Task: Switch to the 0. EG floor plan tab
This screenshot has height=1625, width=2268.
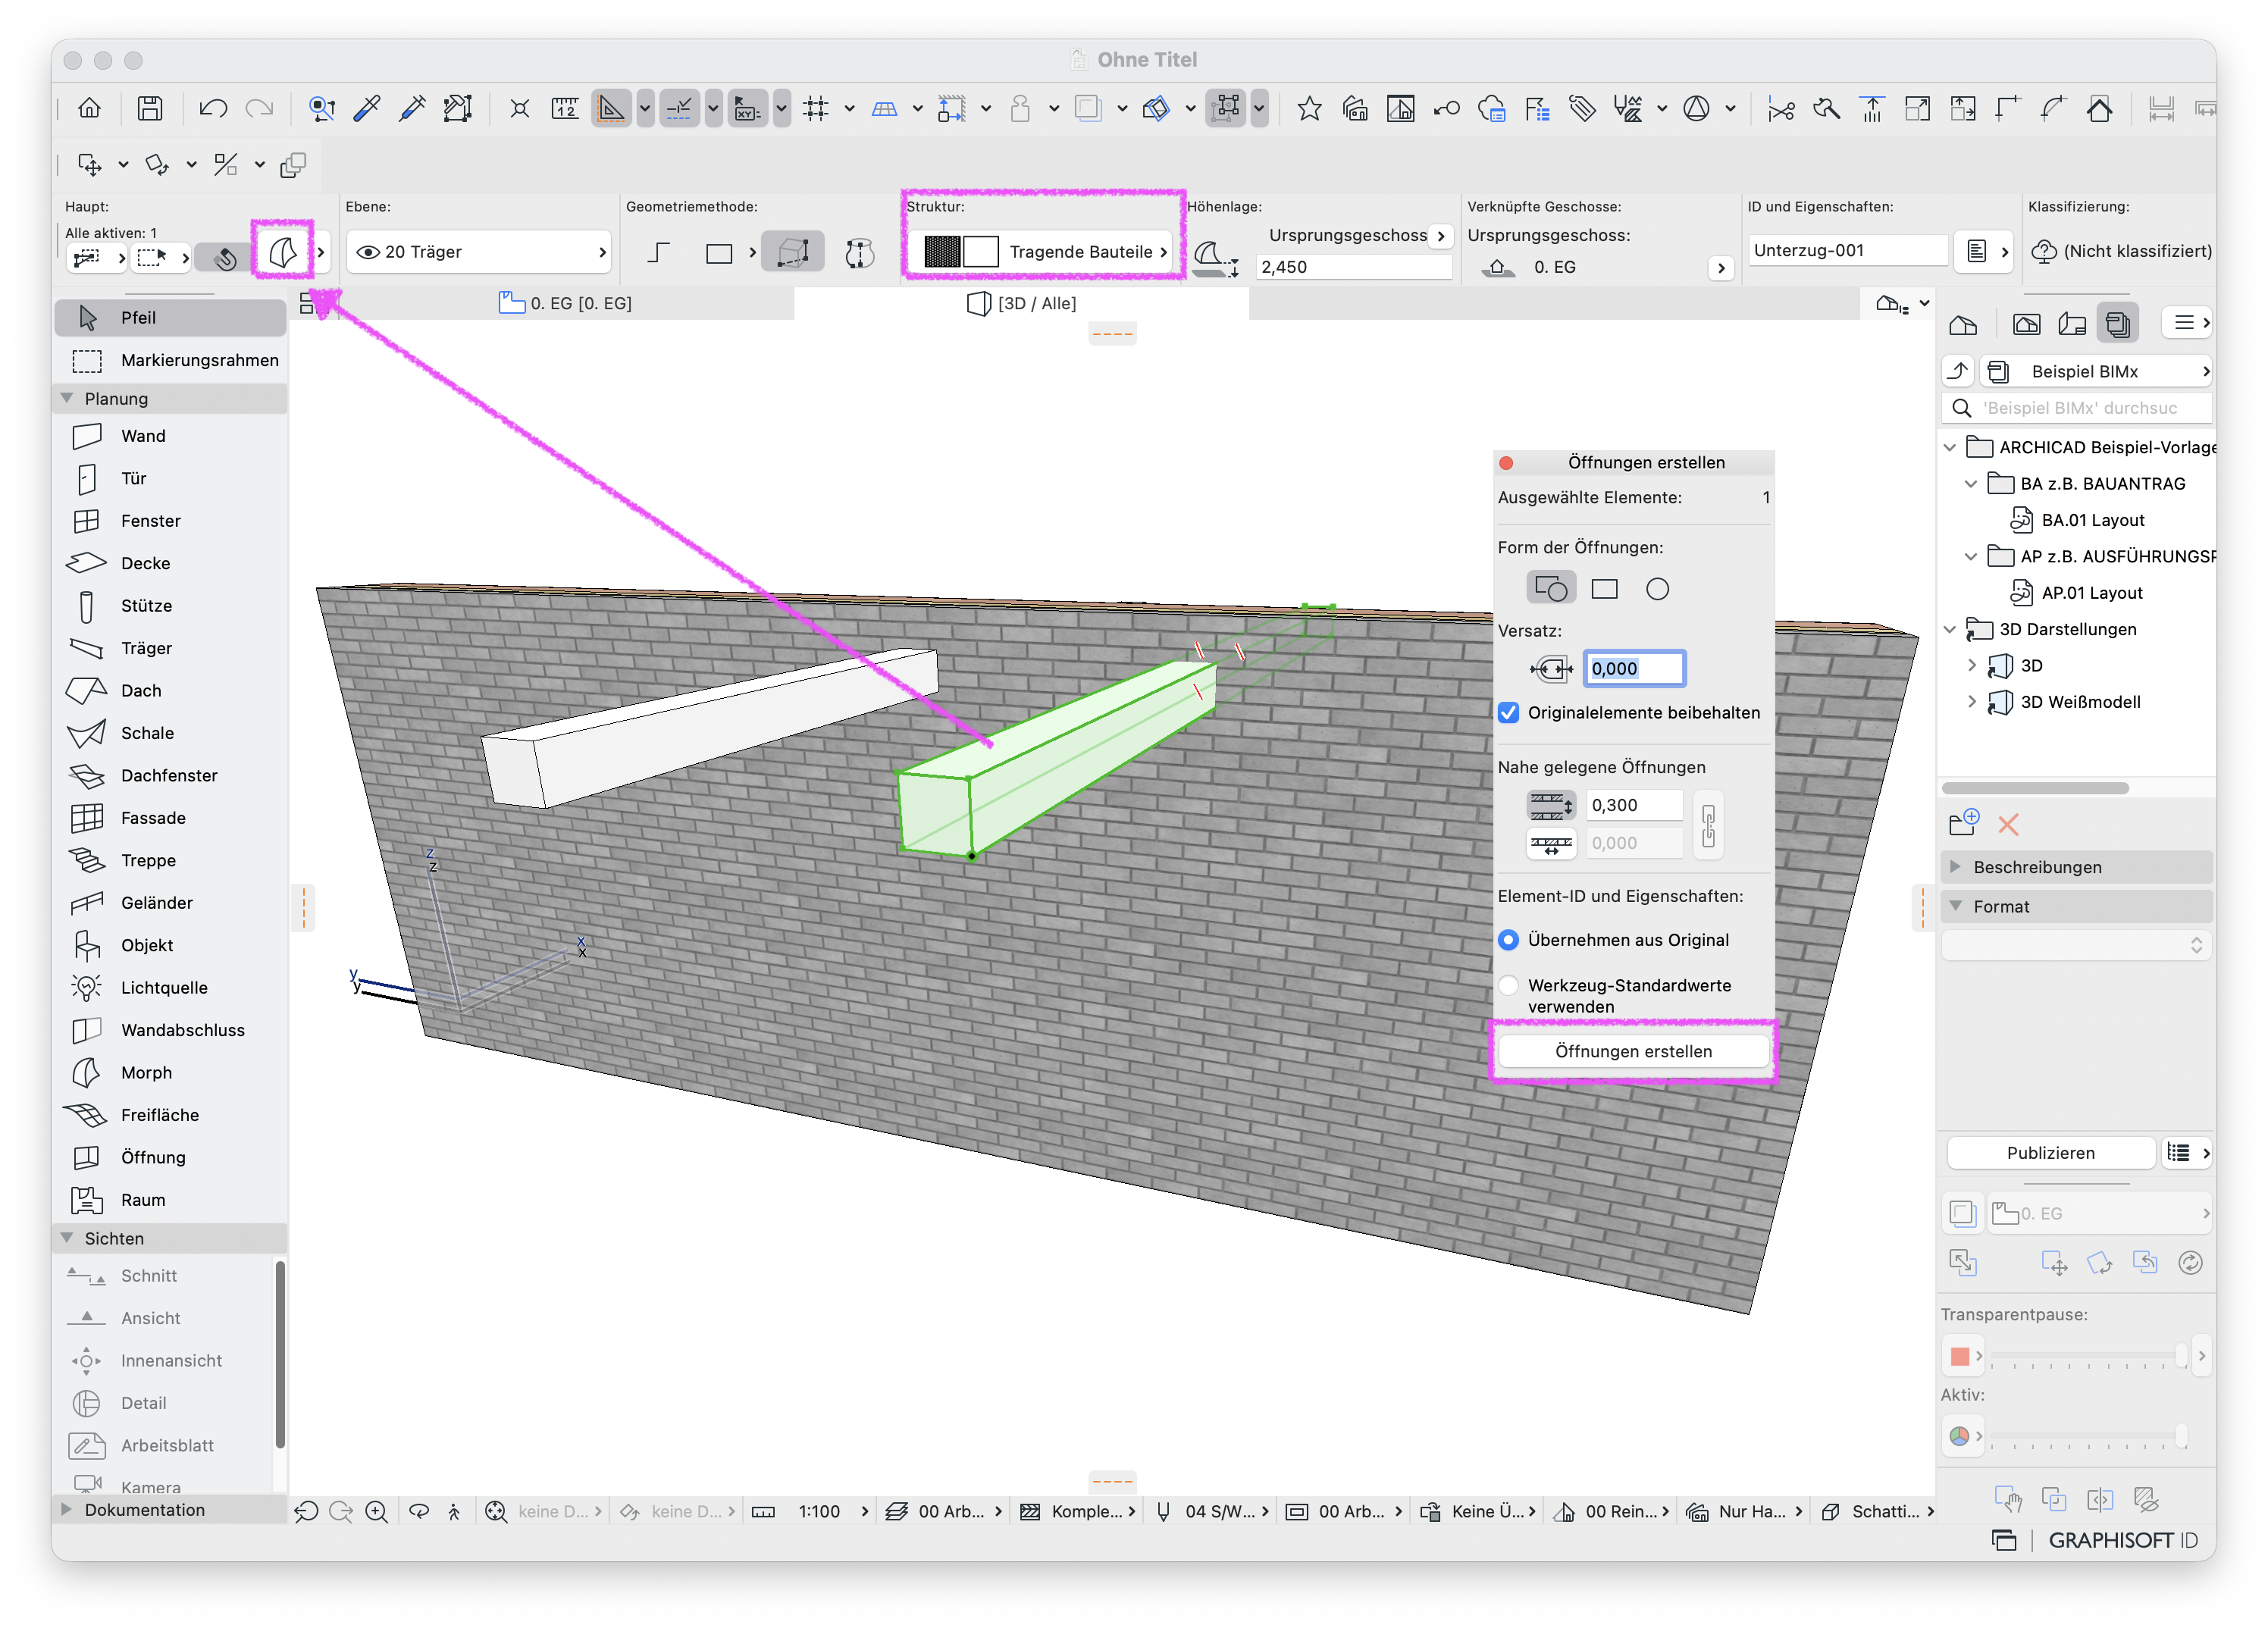Action: tap(566, 303)
